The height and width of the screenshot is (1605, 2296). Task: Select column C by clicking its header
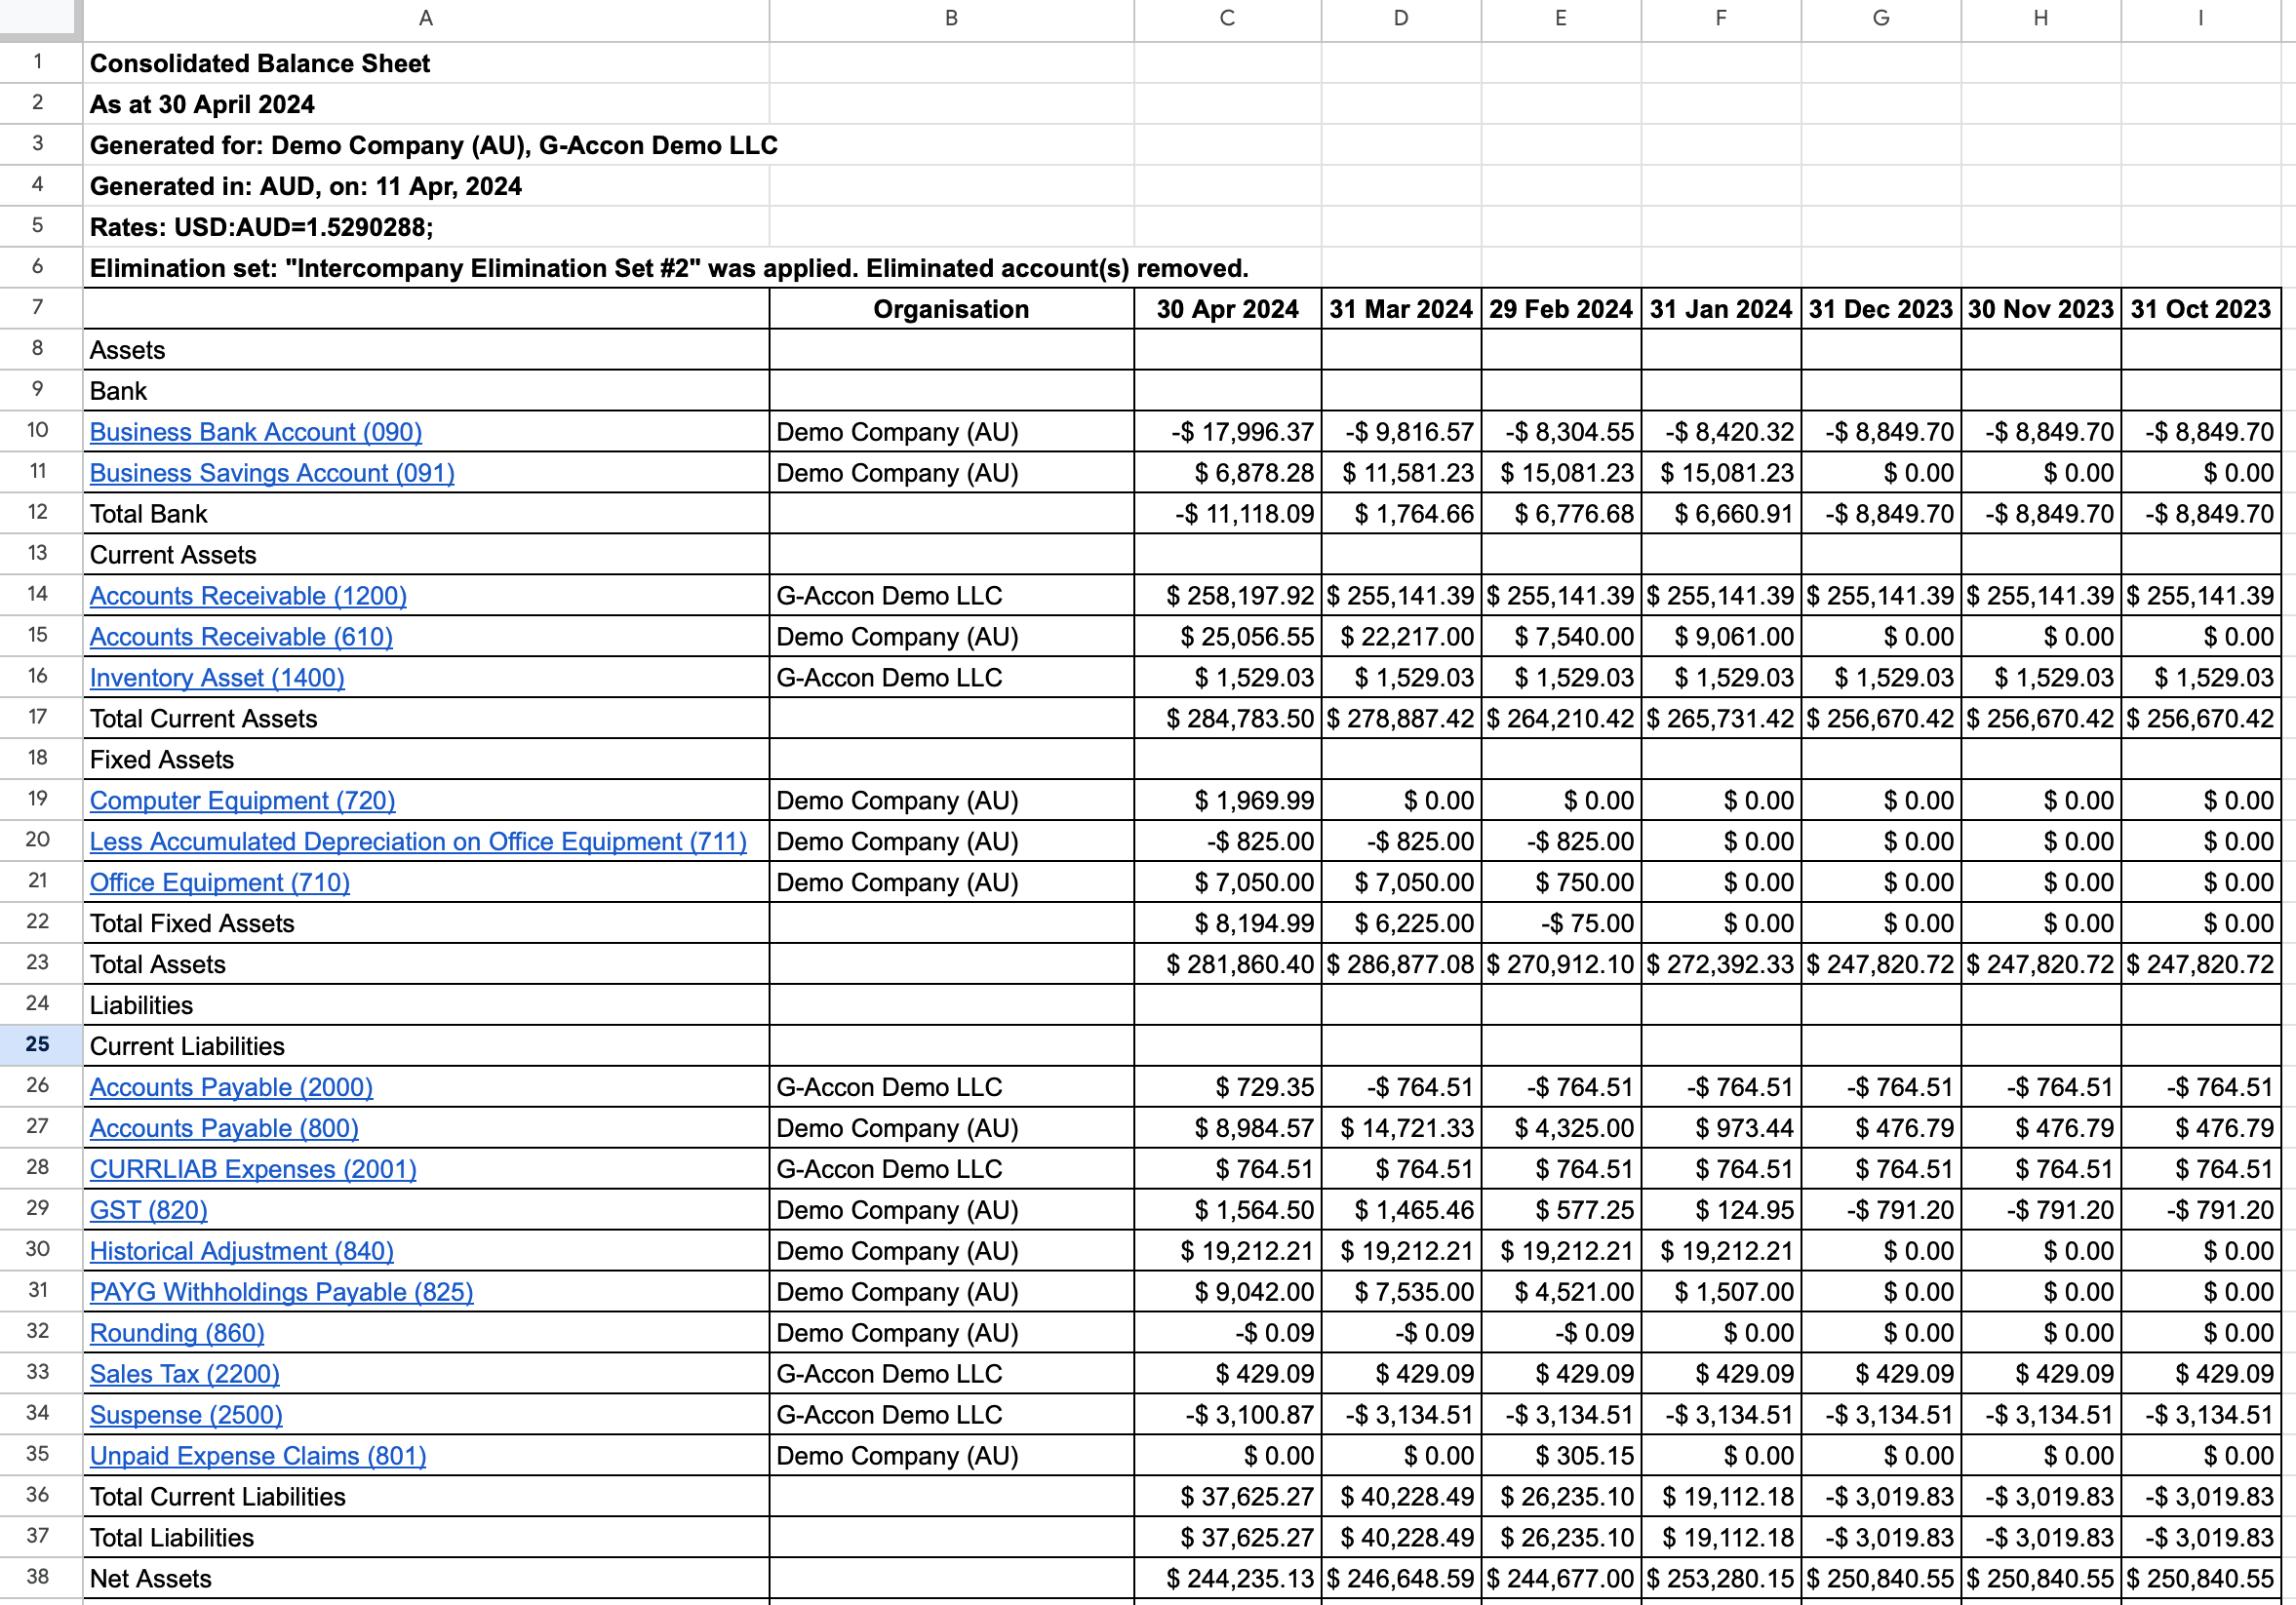pyautogui.click(x=1227, y=18)
